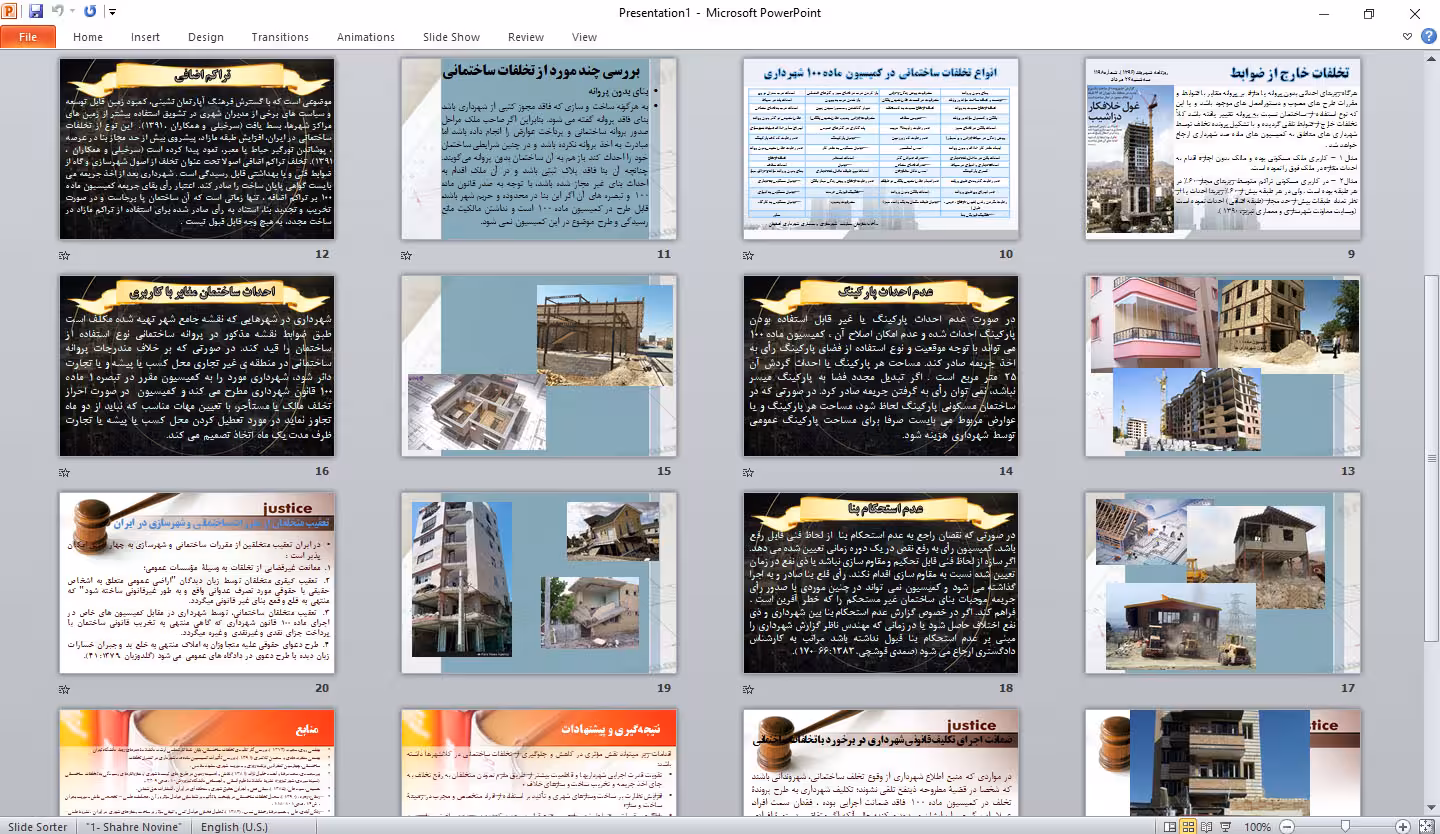Fit slides to current window
The height and width of the screenshot is (834, 1440).
tap(1425, 827)
